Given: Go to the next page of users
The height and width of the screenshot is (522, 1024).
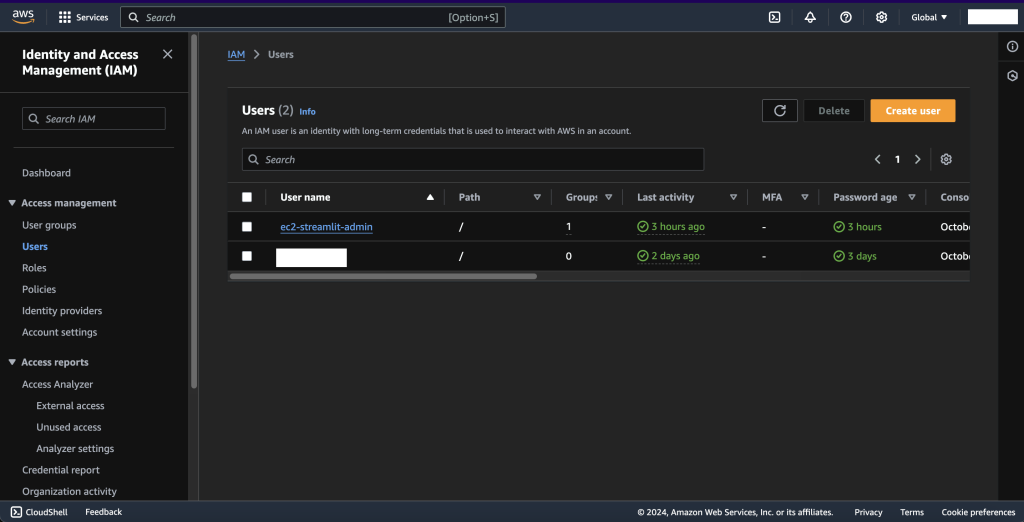Looking at the screenshot, I should click(918, 159).
